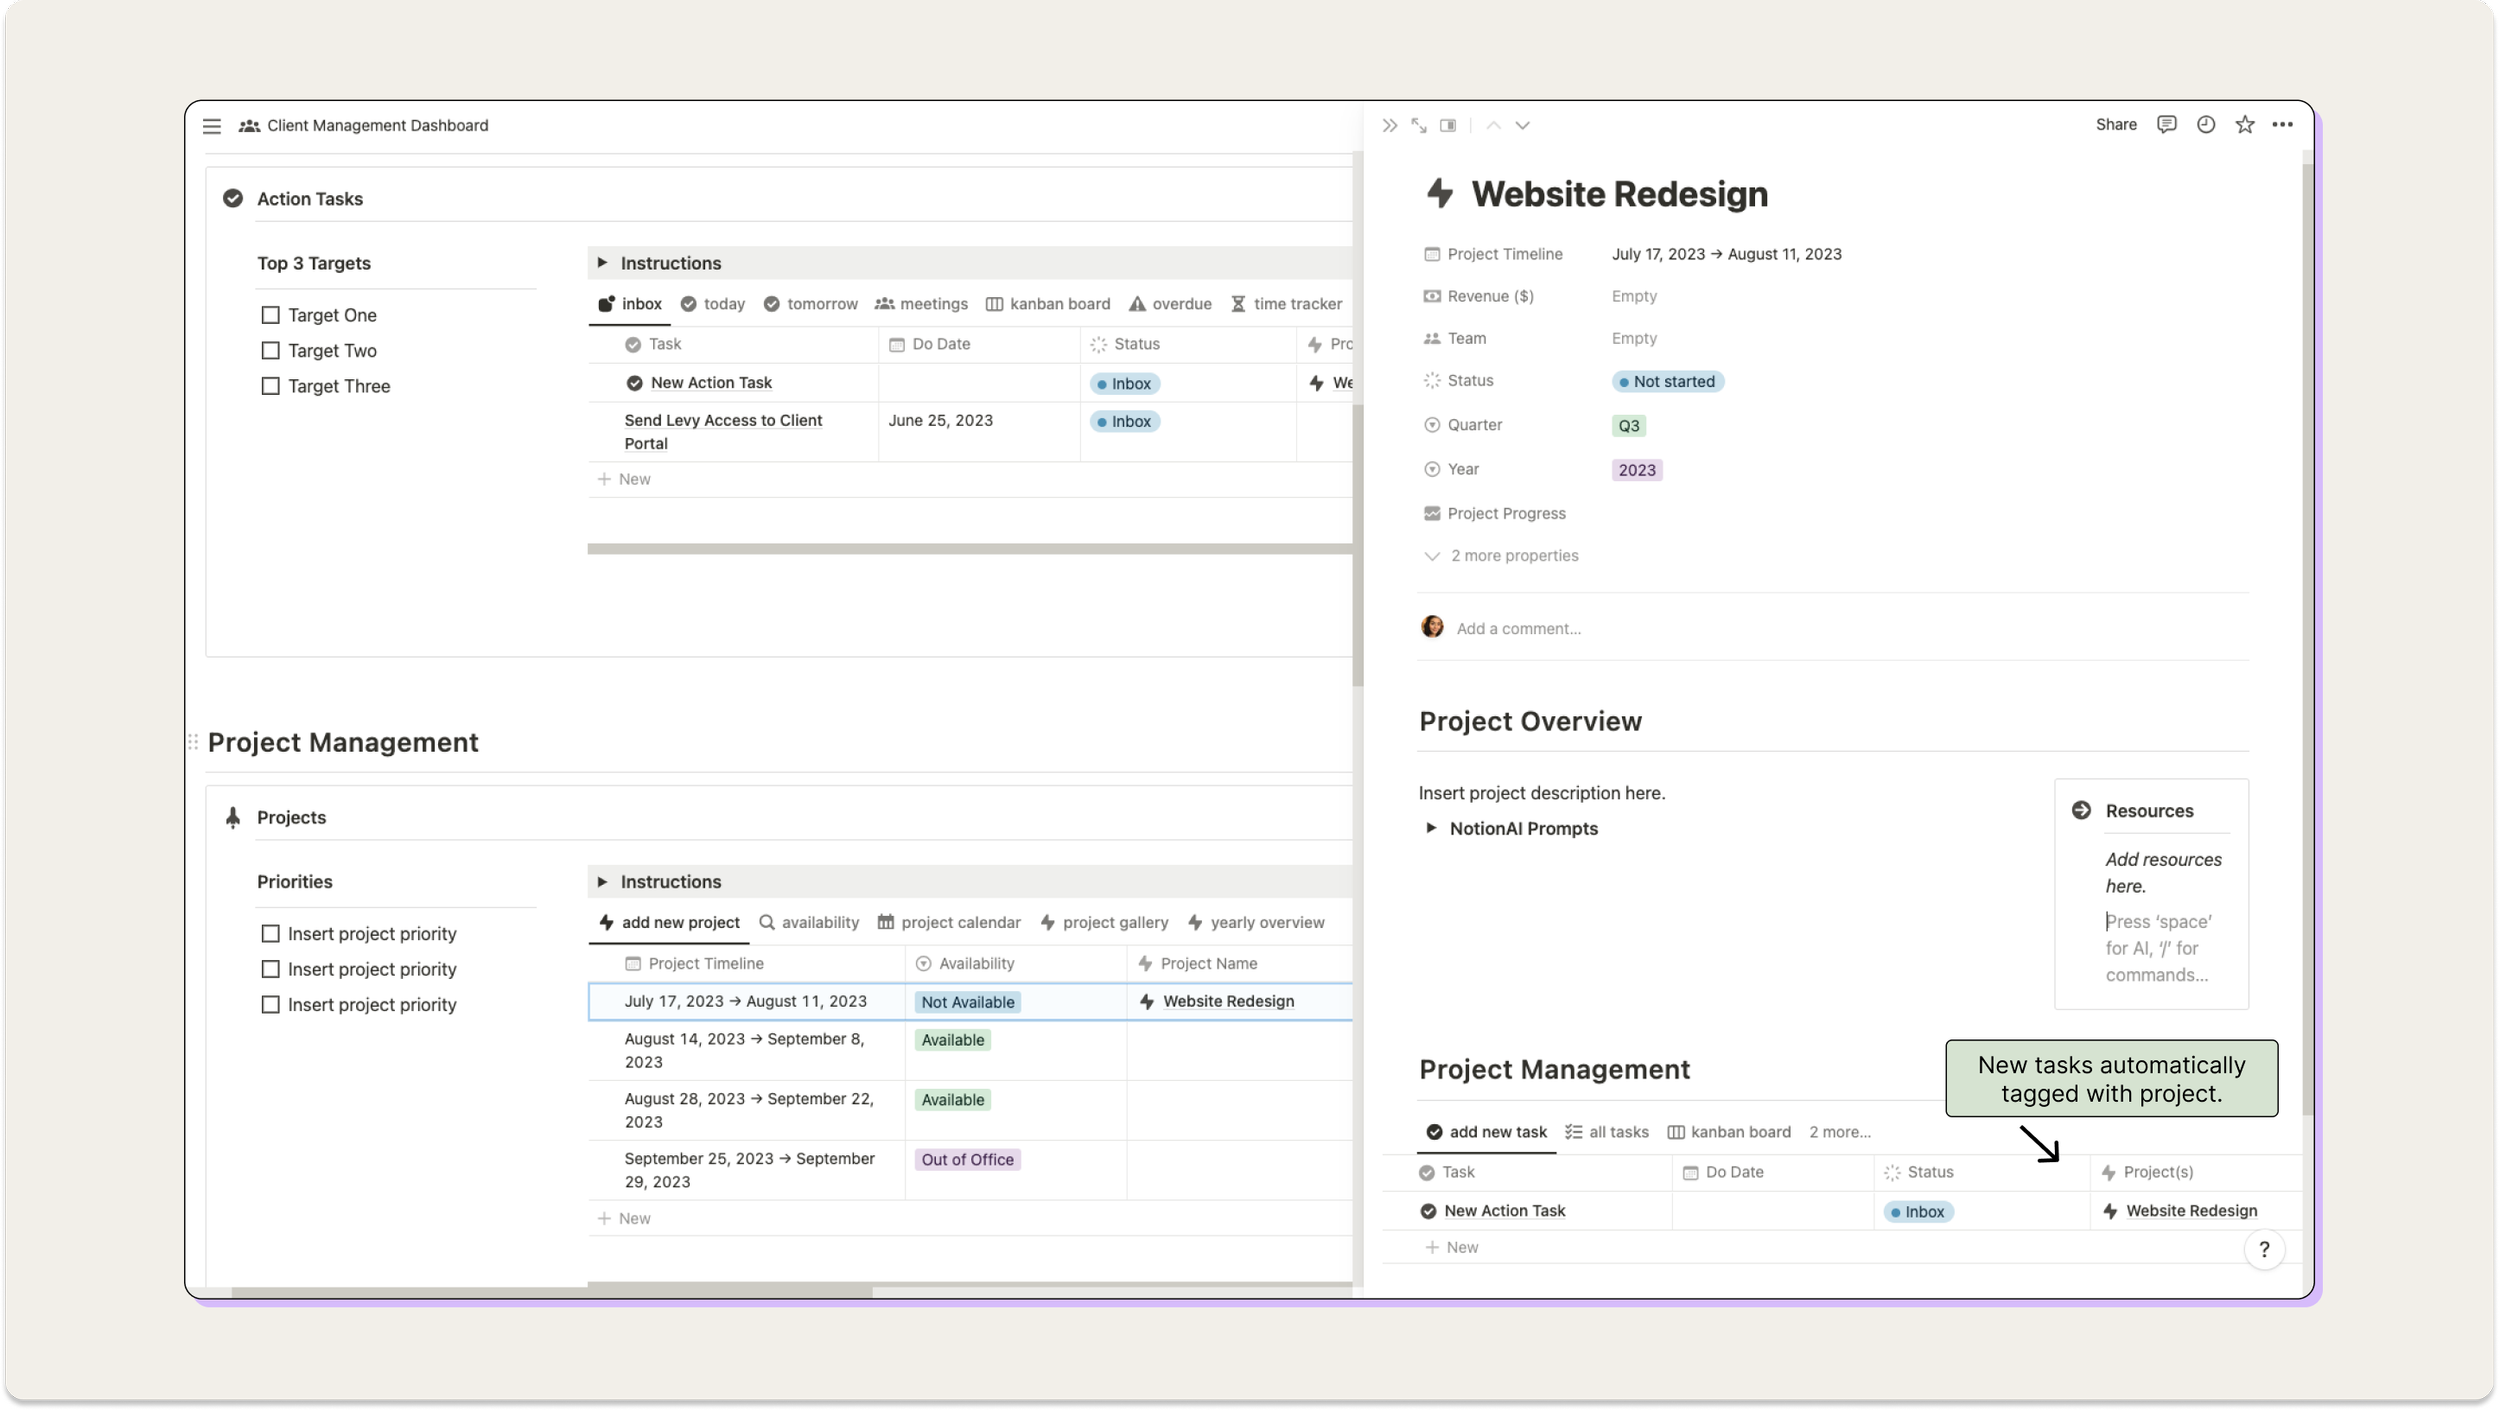Expand the NotionAI Prompts toggle
This screenshot has width=2500, height=1411.
click(1431, 828)
